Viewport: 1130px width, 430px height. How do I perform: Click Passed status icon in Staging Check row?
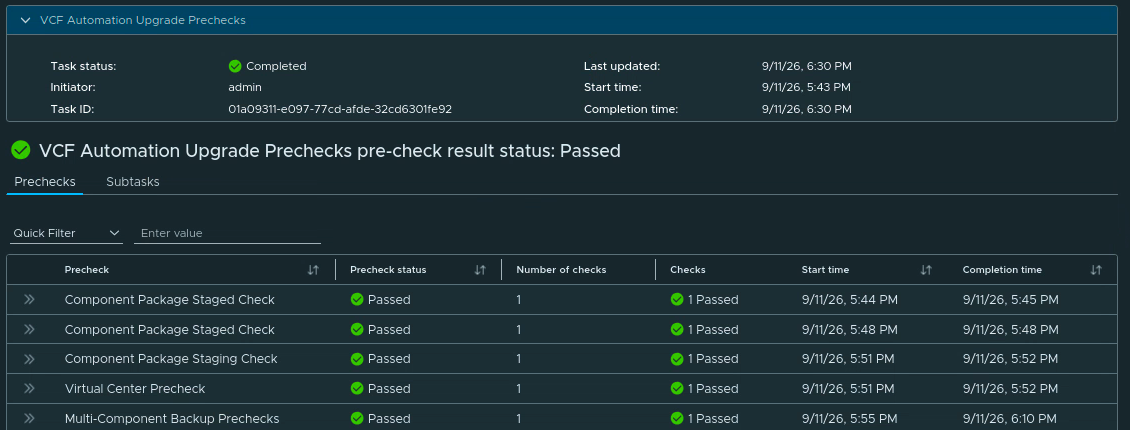[357, 359]
